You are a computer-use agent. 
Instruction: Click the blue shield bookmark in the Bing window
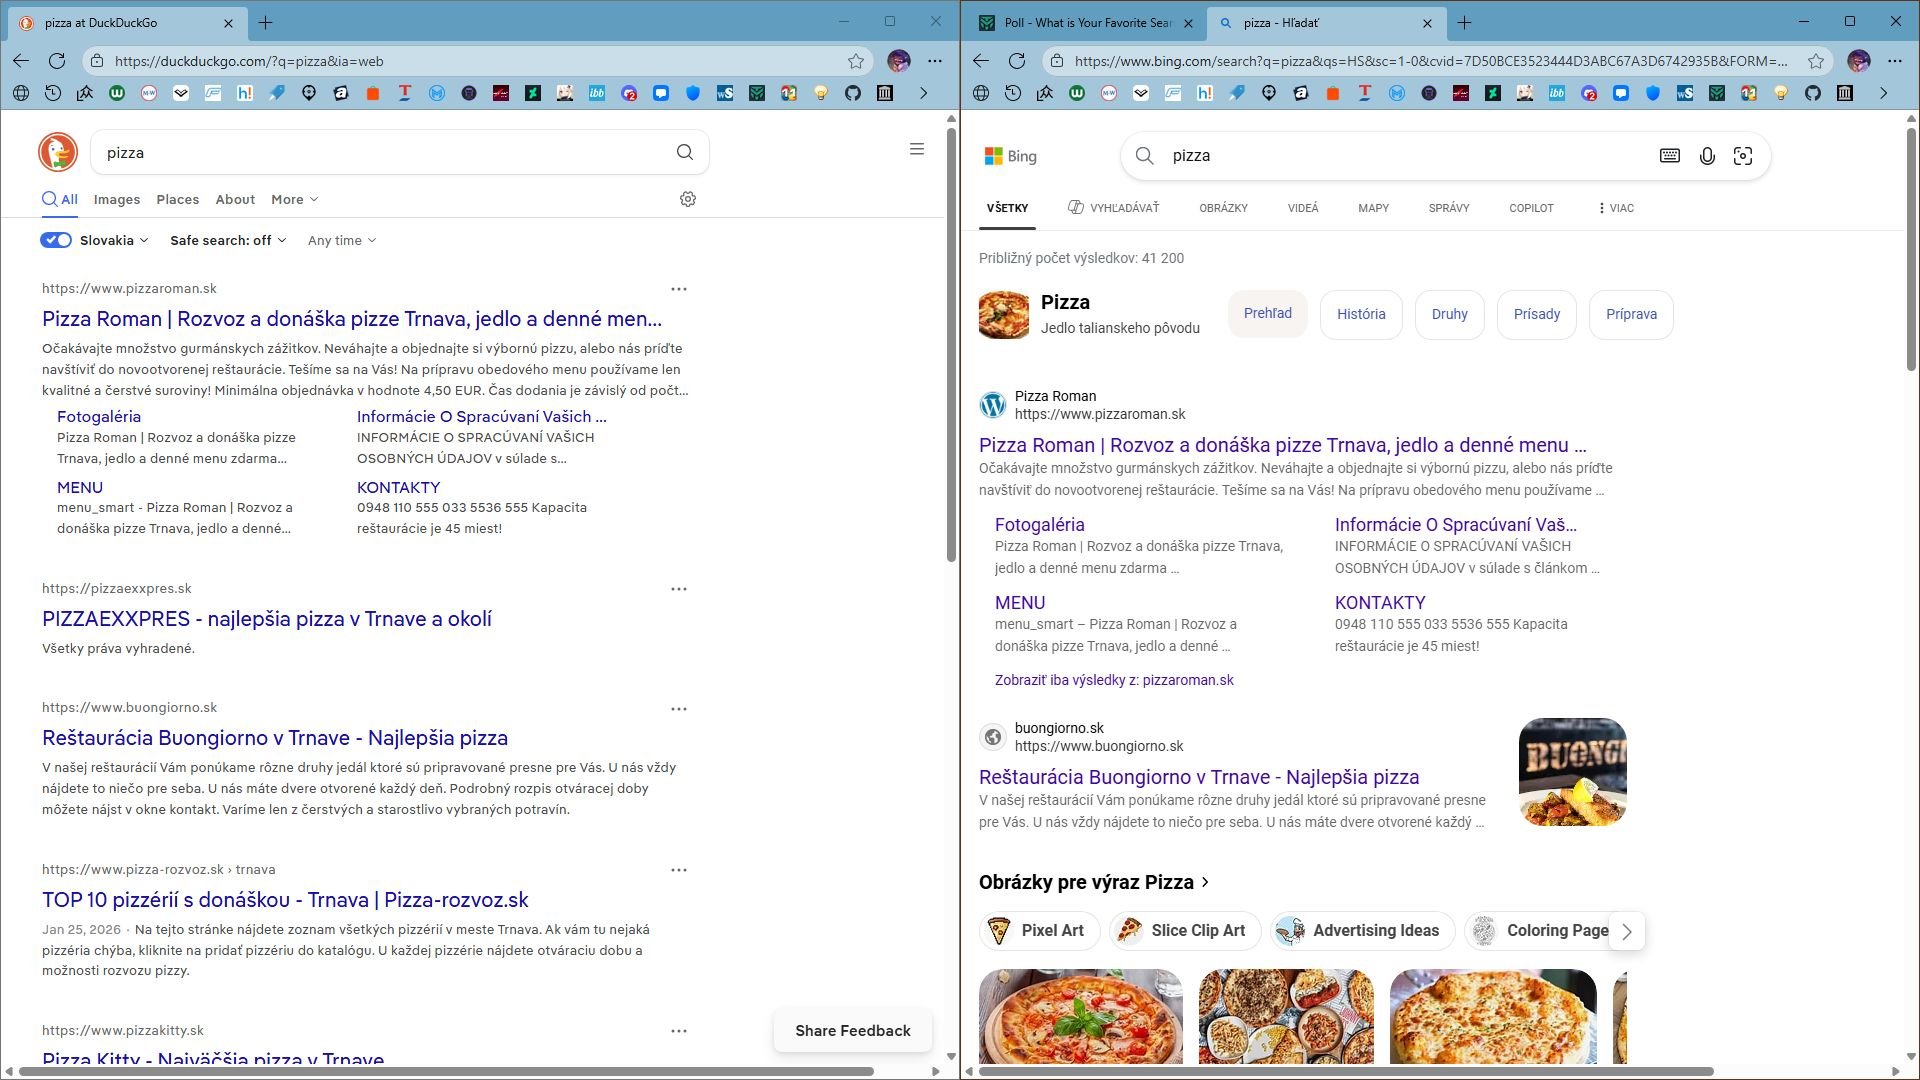[1653, 93]
